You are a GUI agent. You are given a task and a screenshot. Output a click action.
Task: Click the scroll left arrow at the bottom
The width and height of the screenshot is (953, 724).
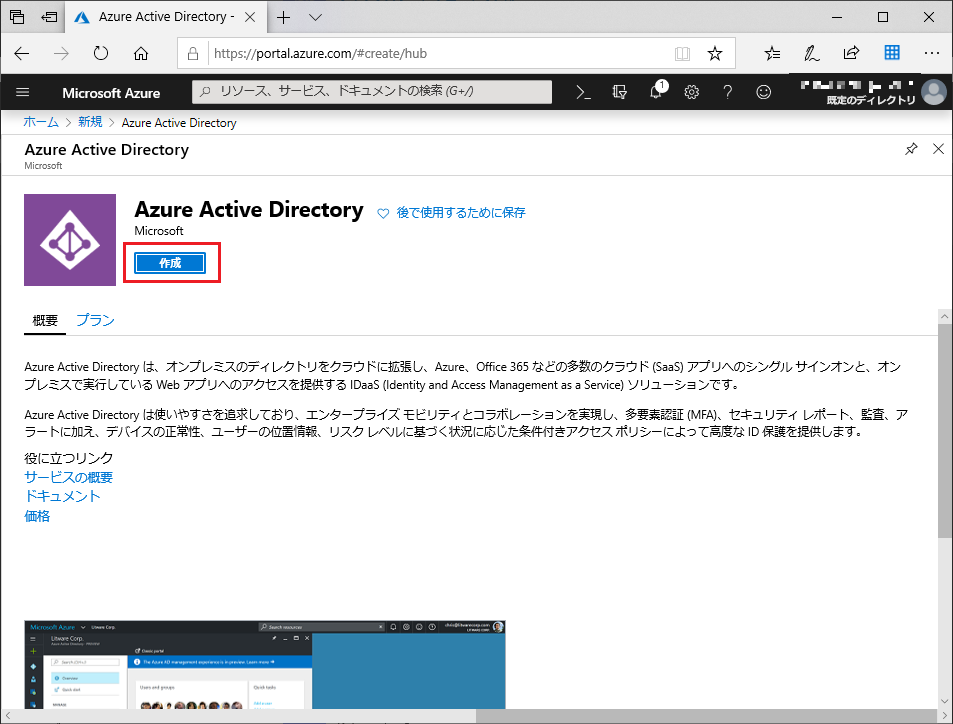(7, 716)
